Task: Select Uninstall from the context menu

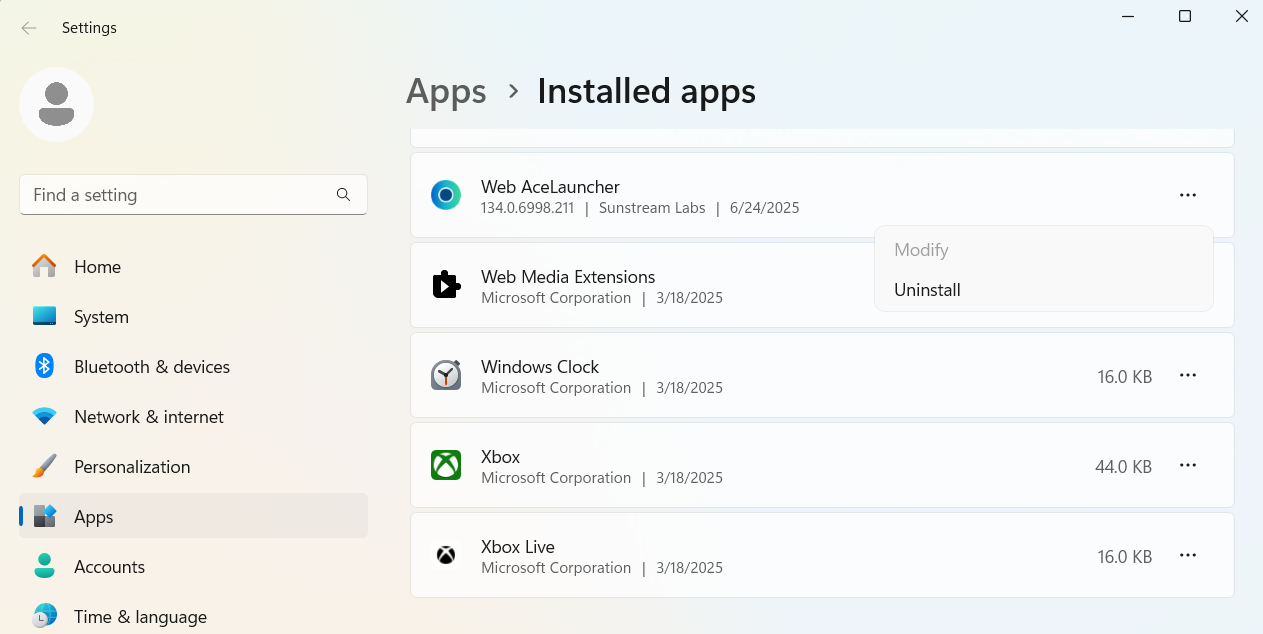Action: click(927, 290)
